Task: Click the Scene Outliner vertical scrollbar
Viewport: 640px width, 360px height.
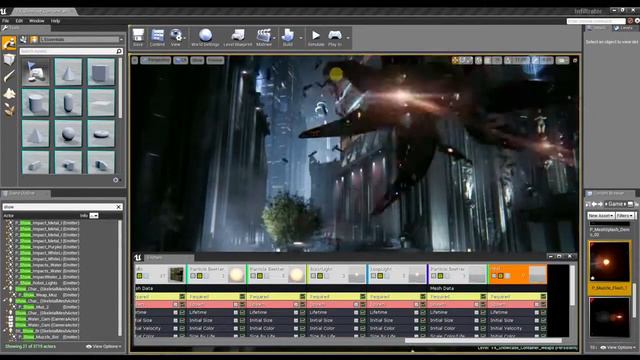Action: [x=120, y=278]
